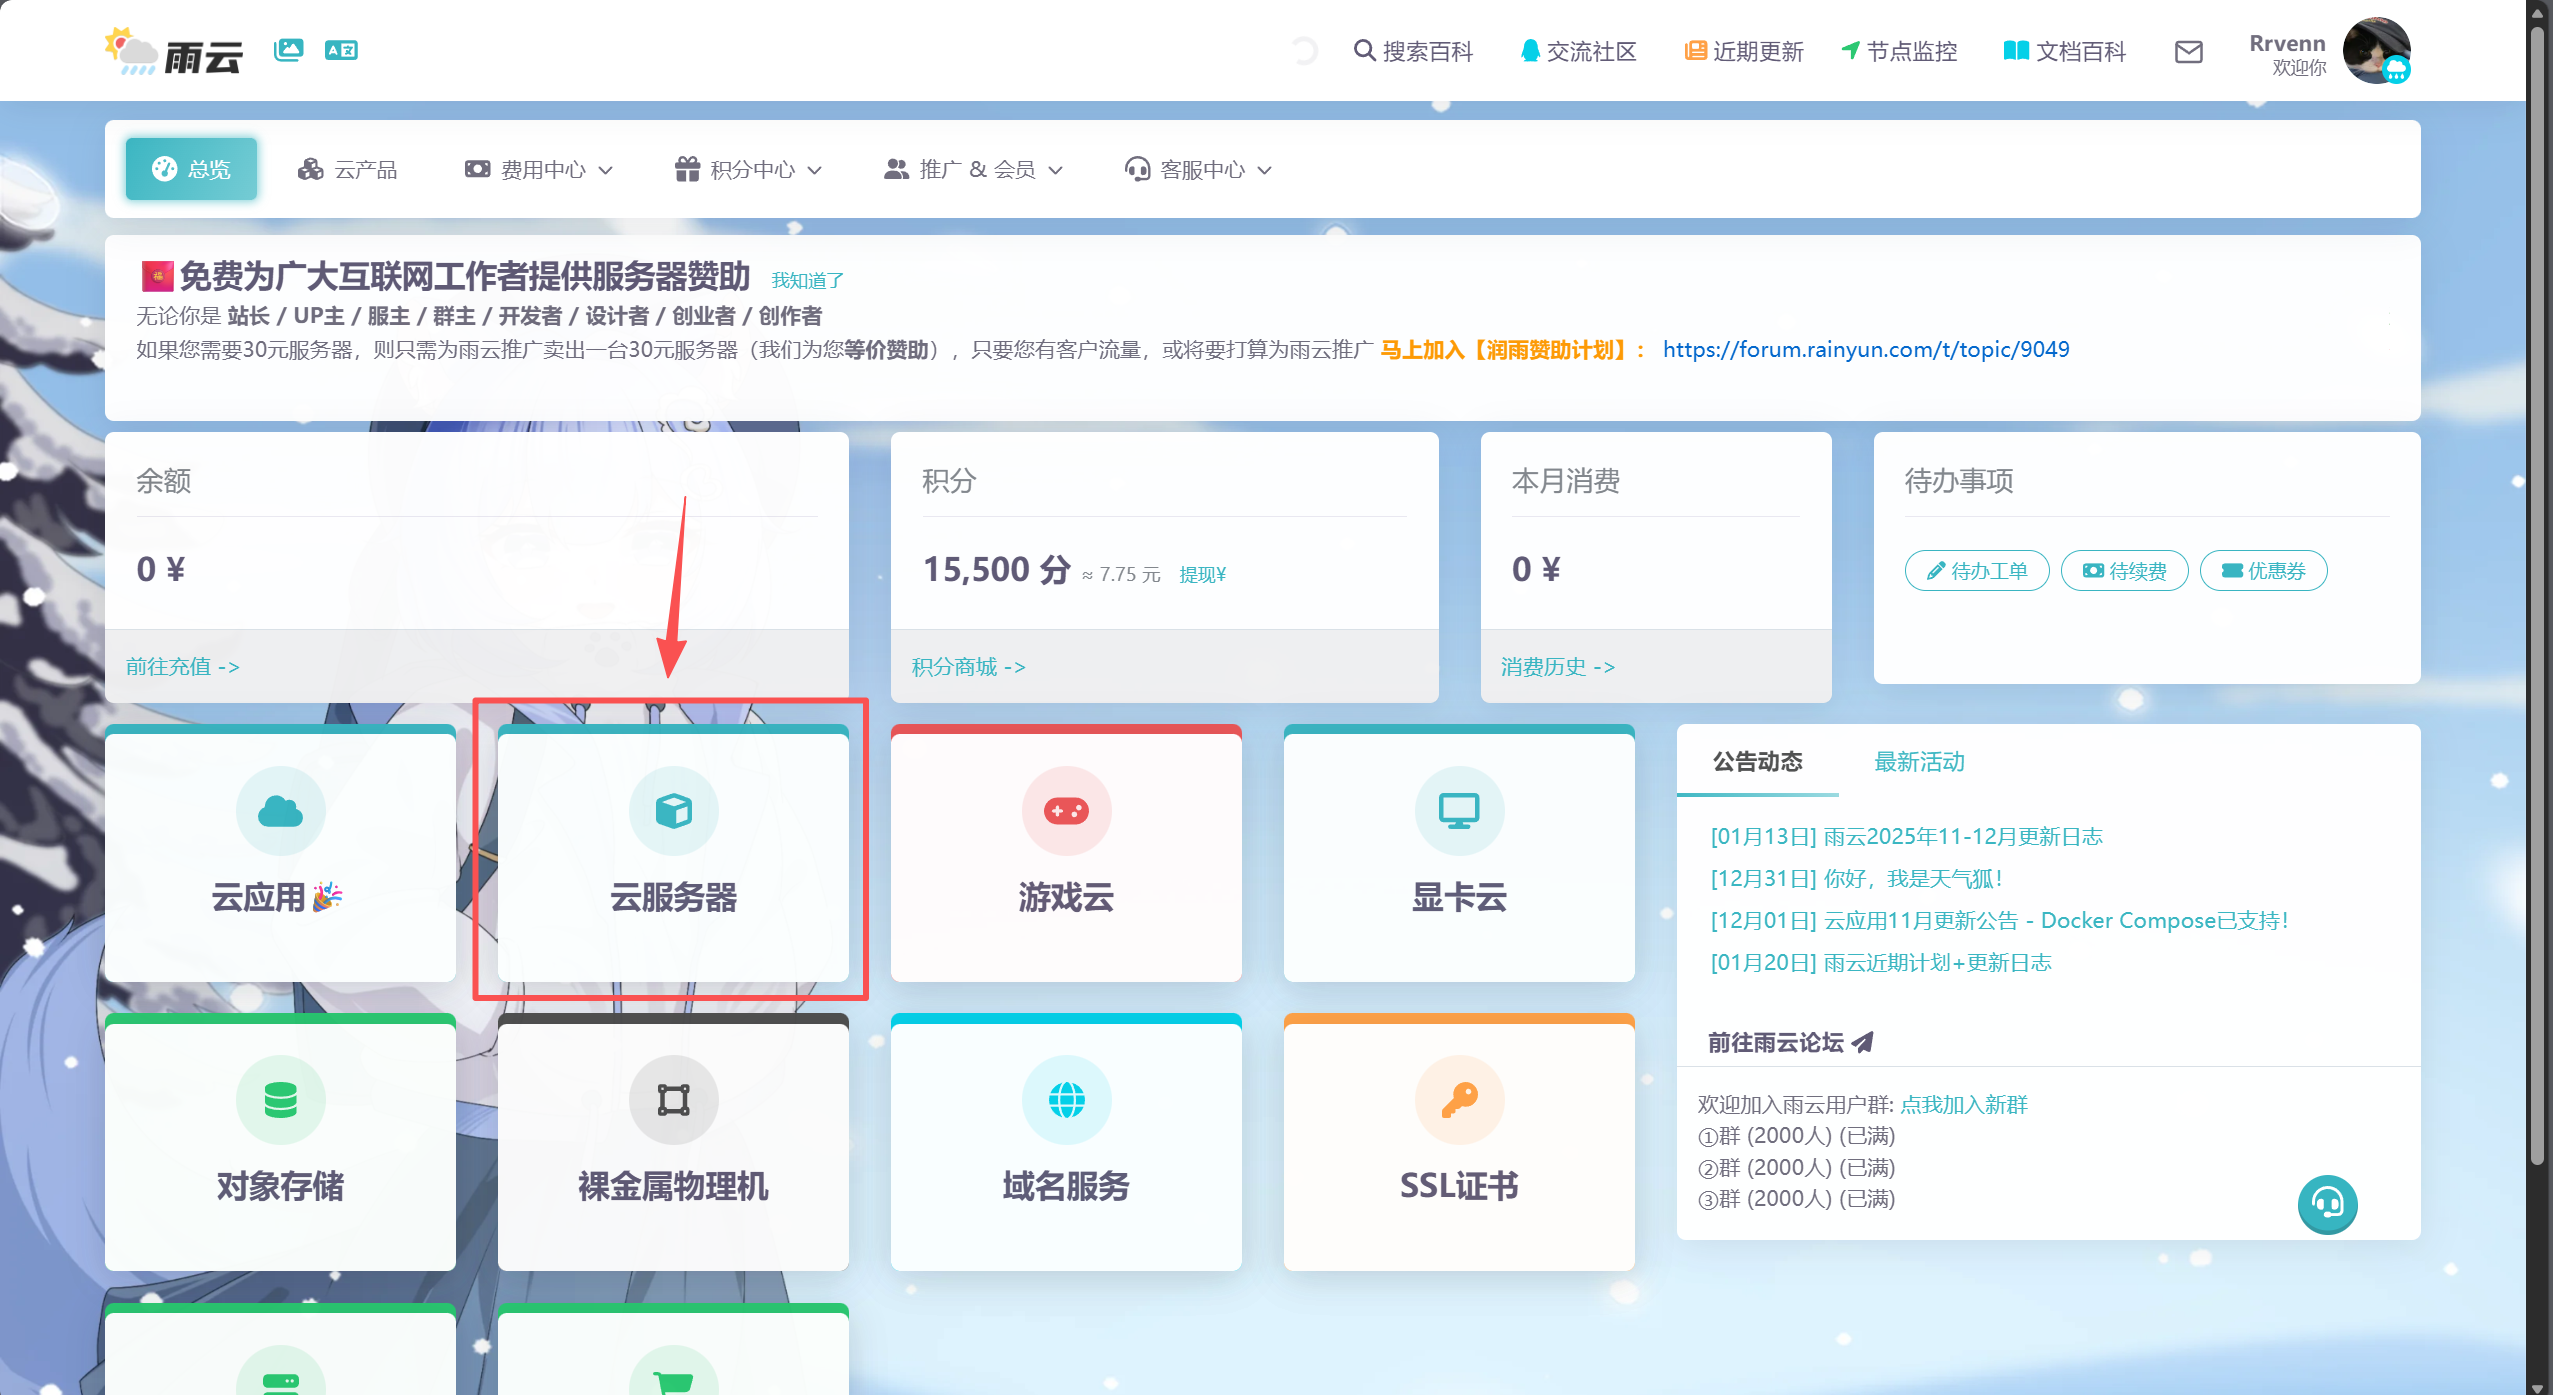
Task: Click the 待办工单 button
Action: coord(1976,570)
